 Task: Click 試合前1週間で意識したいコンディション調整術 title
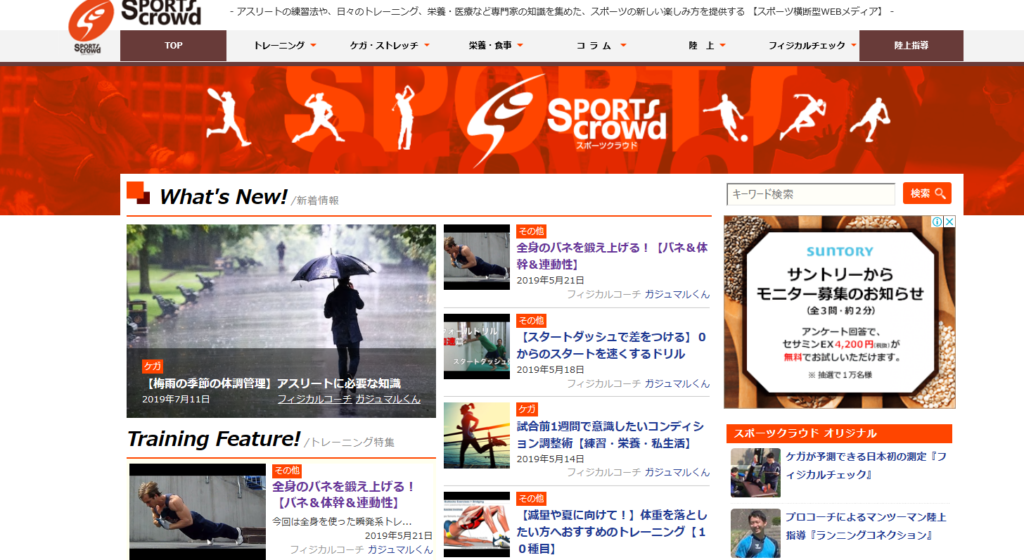pos(610,435)
